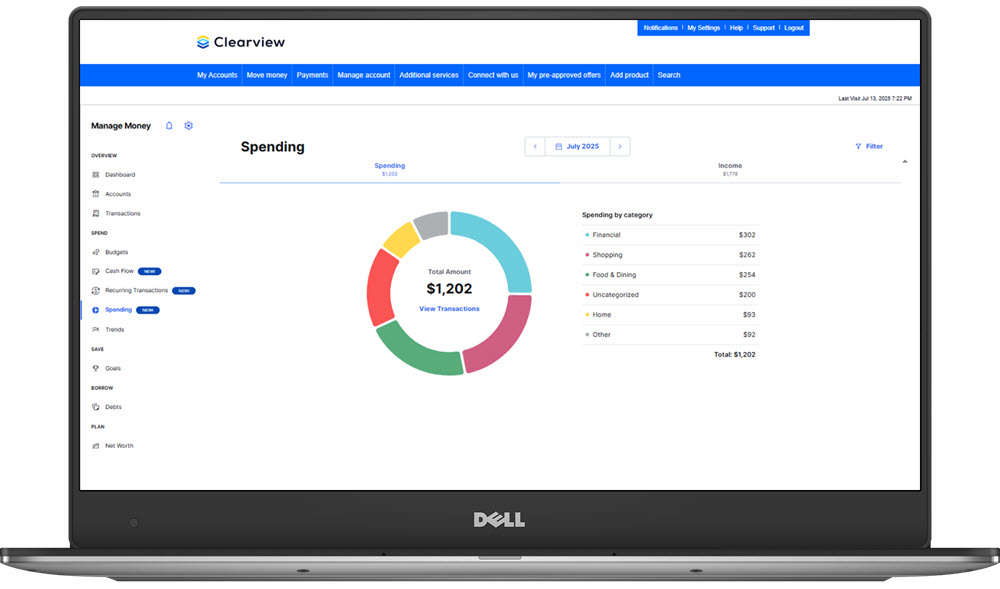
Task: Select the teal Financial category color dot
Action: pos(588,234)
